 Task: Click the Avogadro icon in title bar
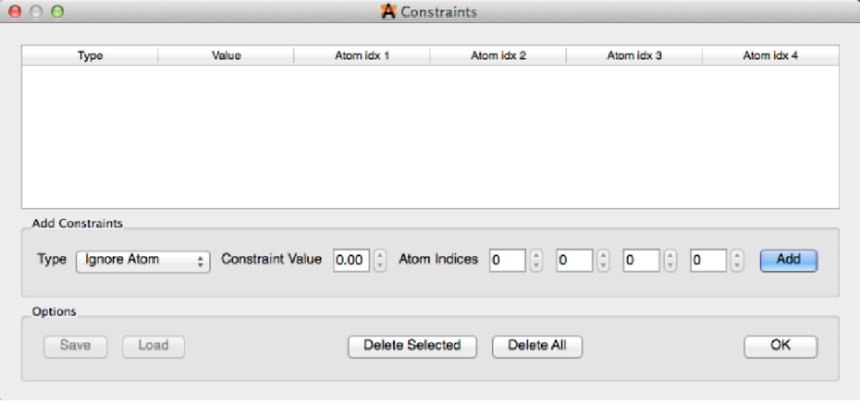389,13
